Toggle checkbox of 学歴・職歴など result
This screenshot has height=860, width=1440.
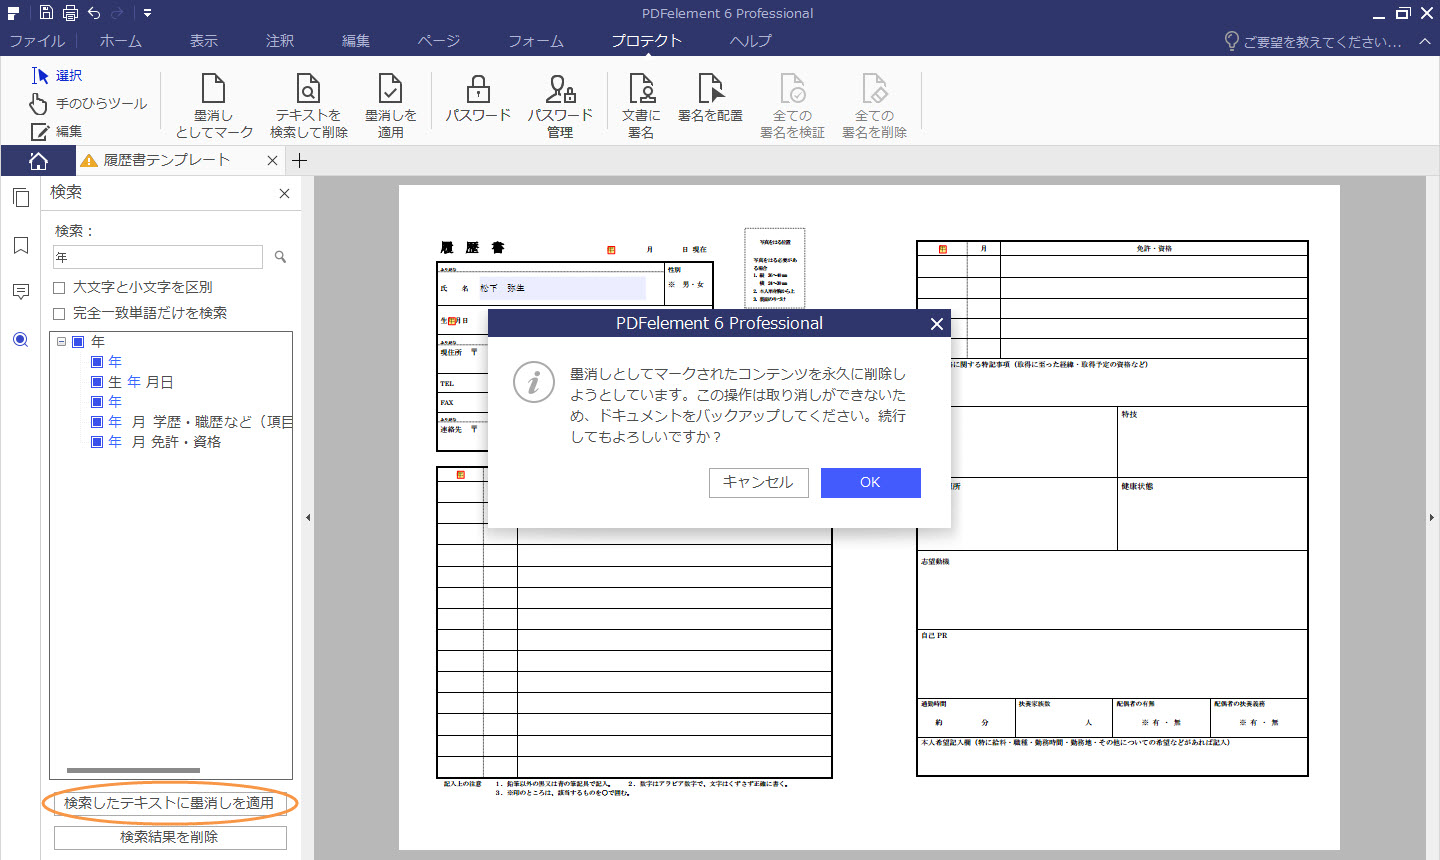coord(97,422)
